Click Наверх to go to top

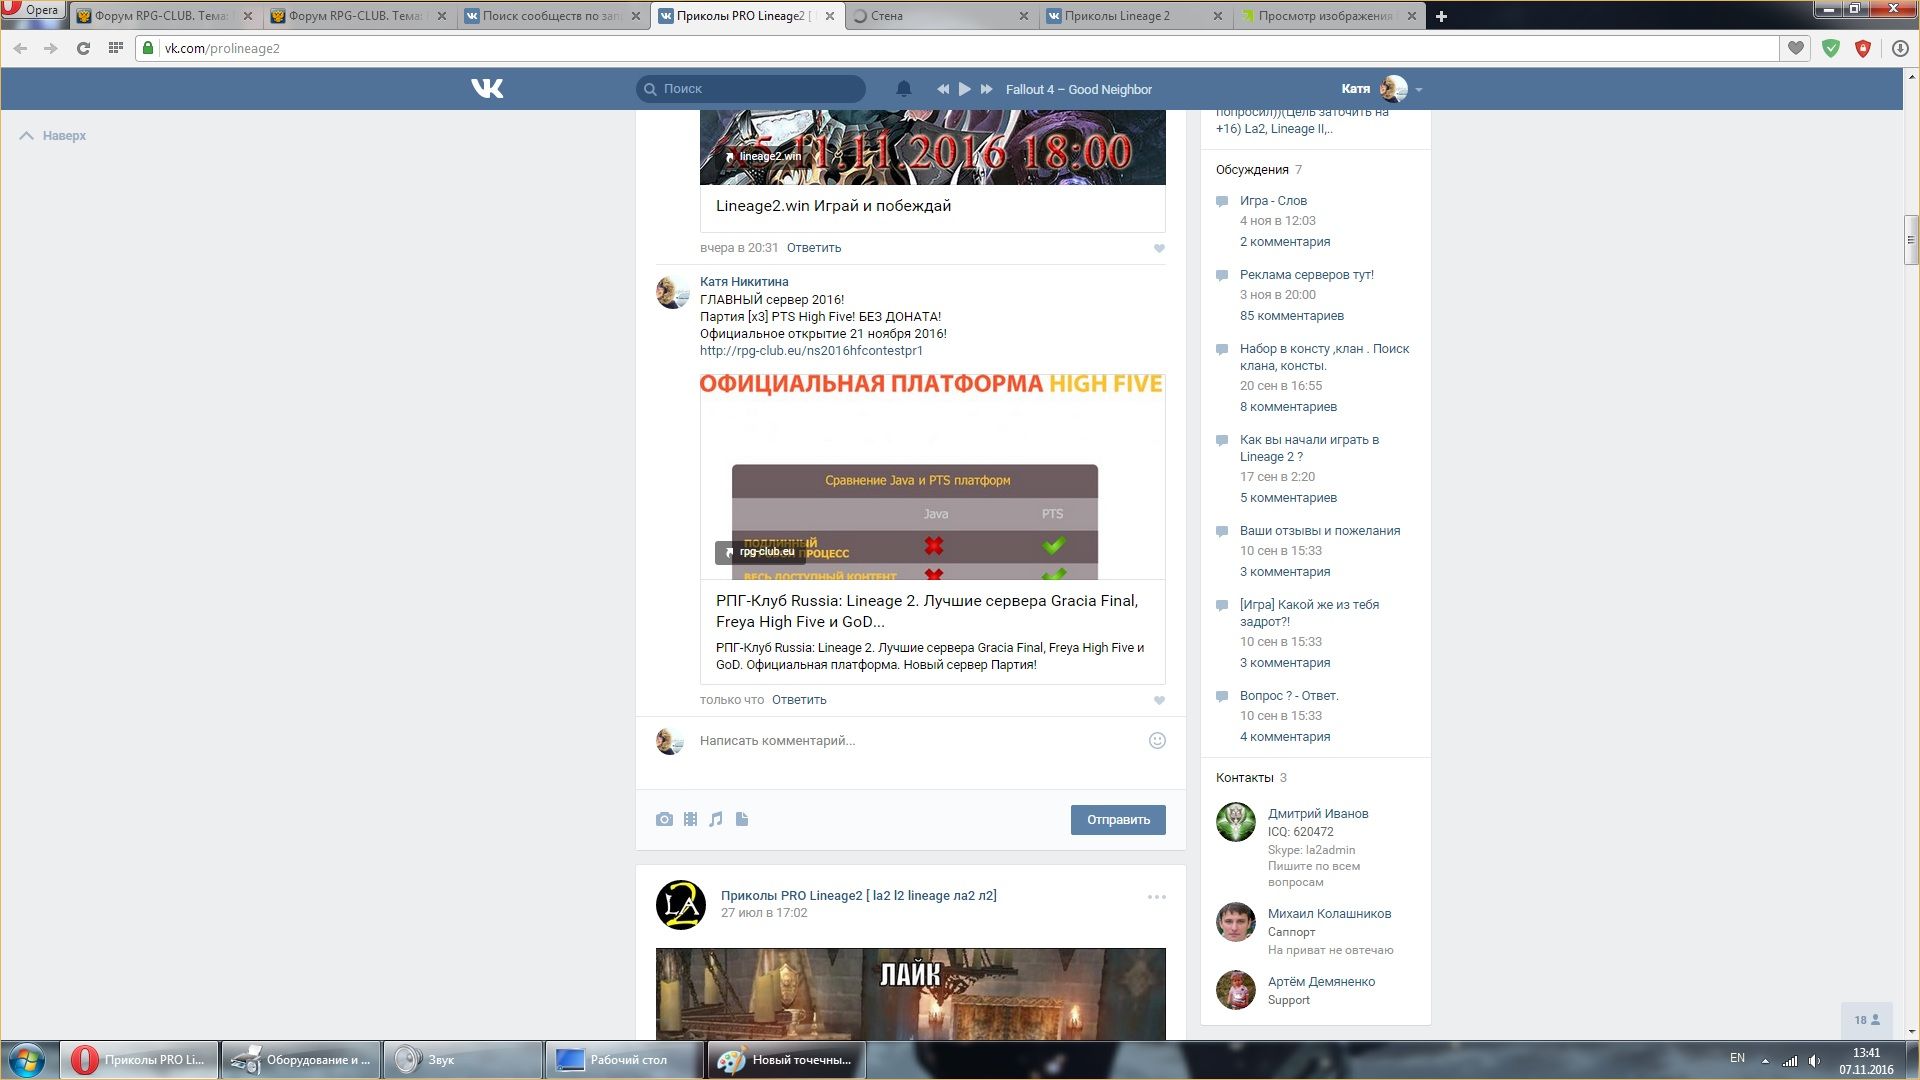click(x=53, y=136)
